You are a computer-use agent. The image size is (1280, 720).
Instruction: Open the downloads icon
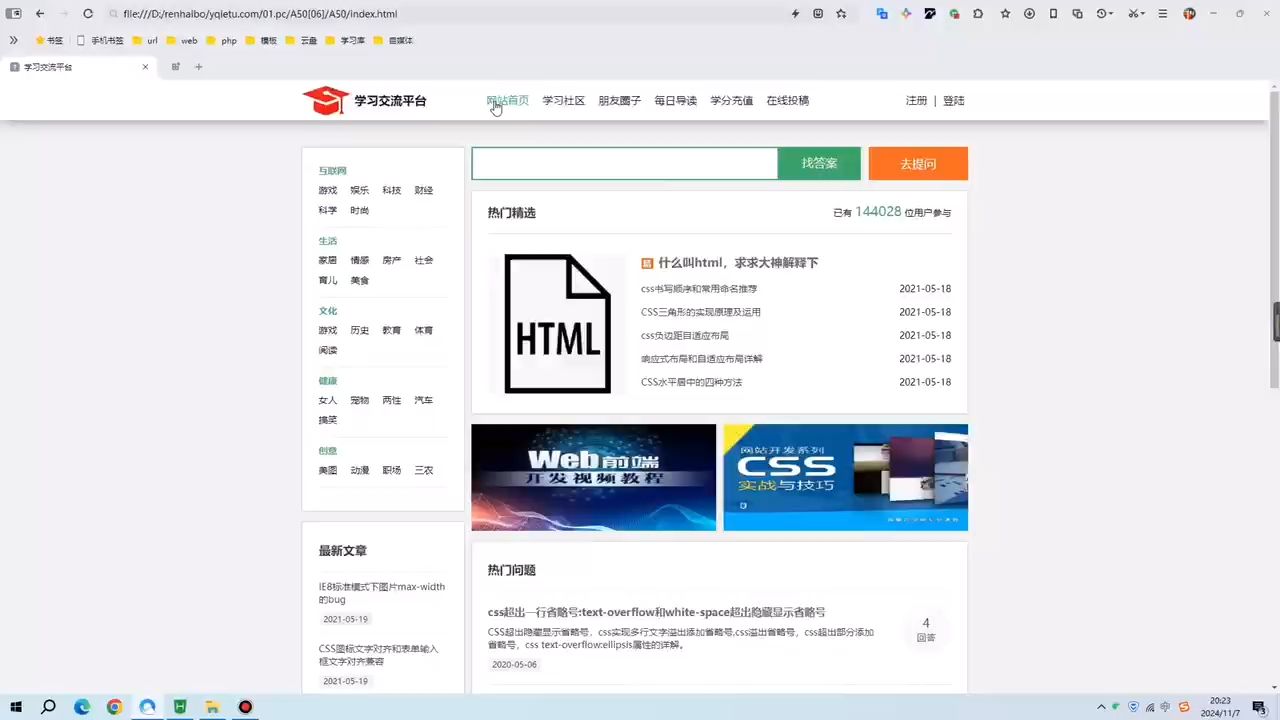pos(1029,14)
